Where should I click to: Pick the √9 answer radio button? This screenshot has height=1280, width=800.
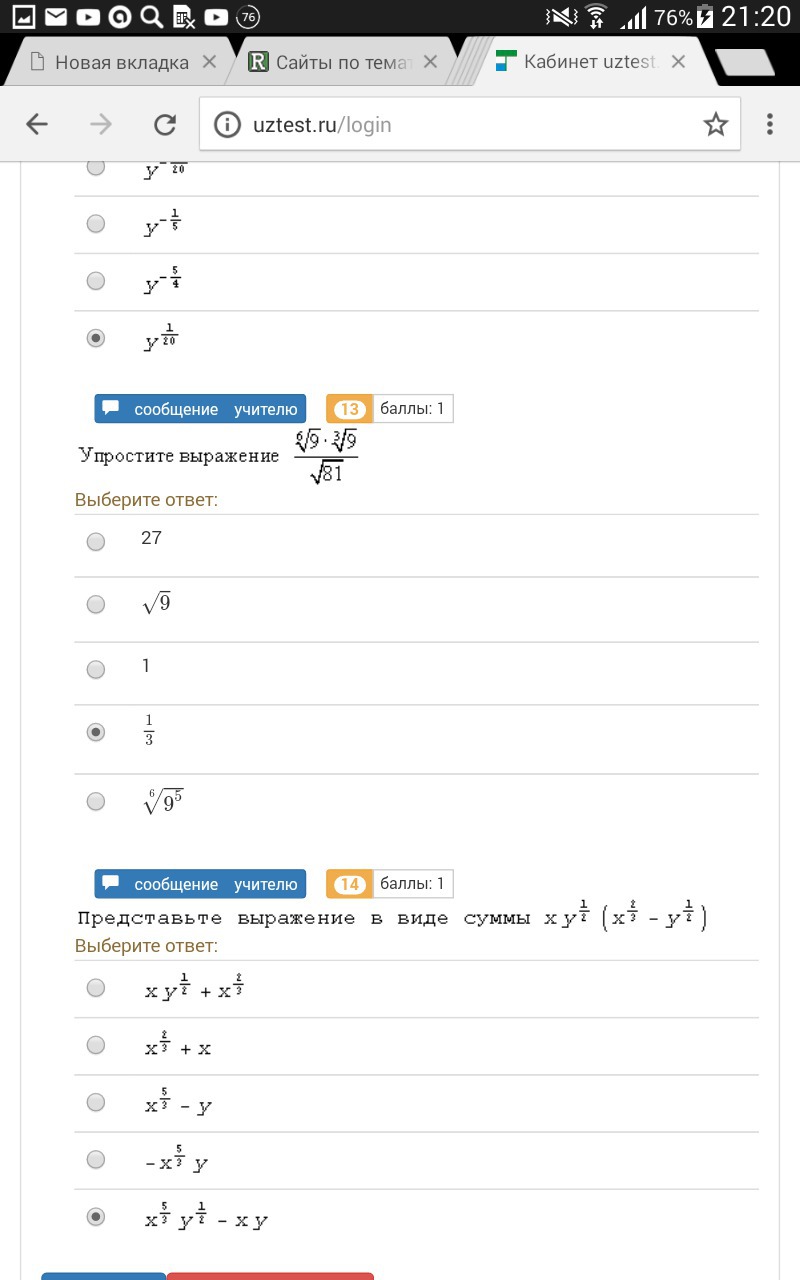(96, 604)
